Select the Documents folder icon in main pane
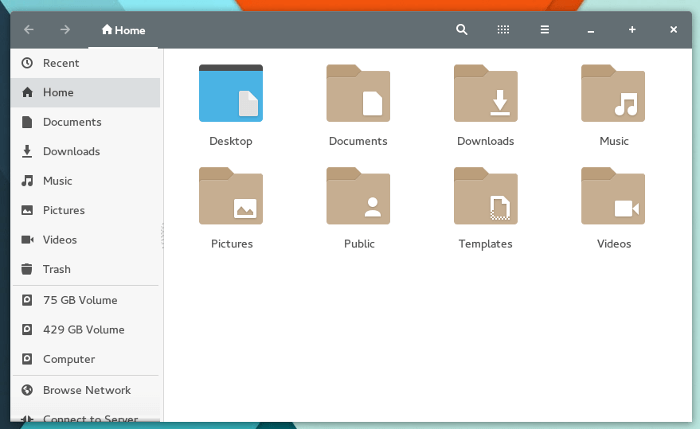The height and width of the screenshot is (429, 700). click(358, 93)
